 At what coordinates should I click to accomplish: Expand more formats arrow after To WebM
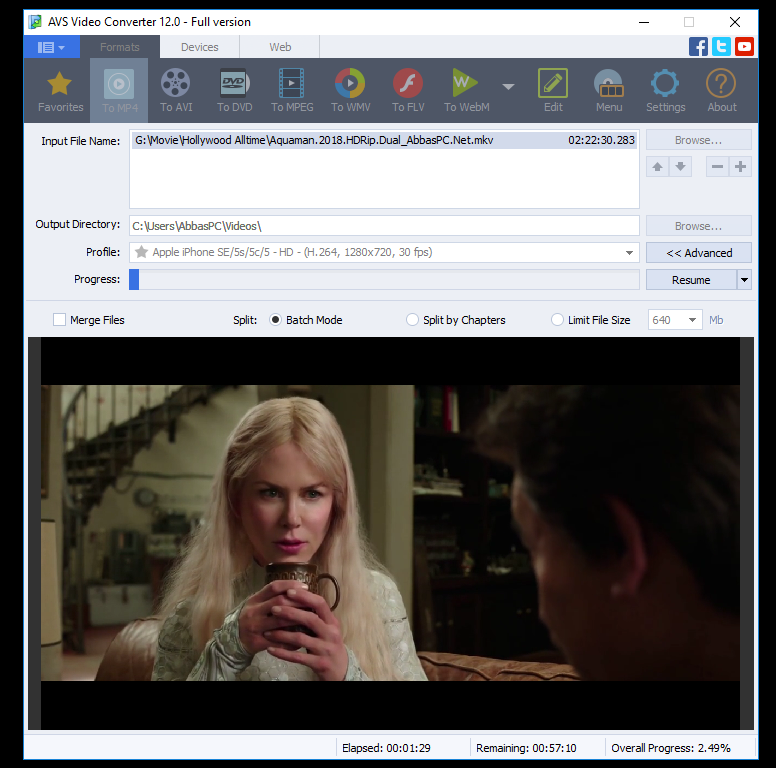point(508,87)
